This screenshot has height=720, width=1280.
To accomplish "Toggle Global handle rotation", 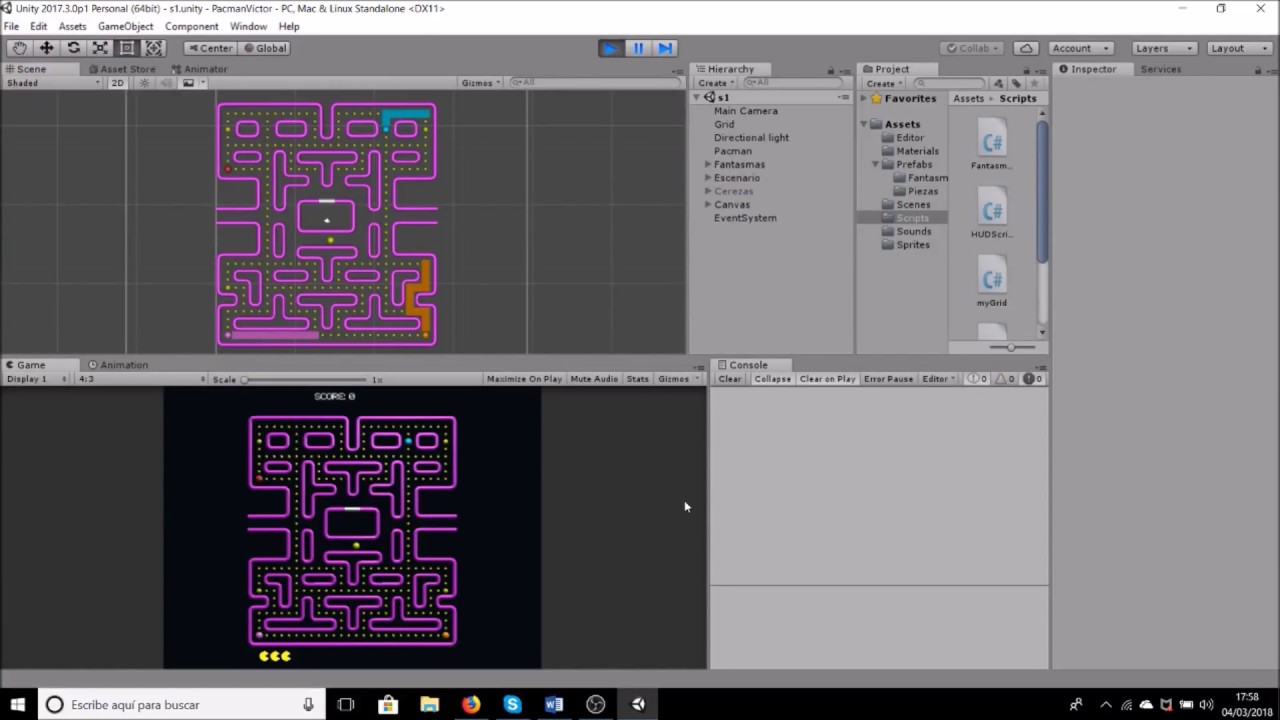I will [264, 48].
